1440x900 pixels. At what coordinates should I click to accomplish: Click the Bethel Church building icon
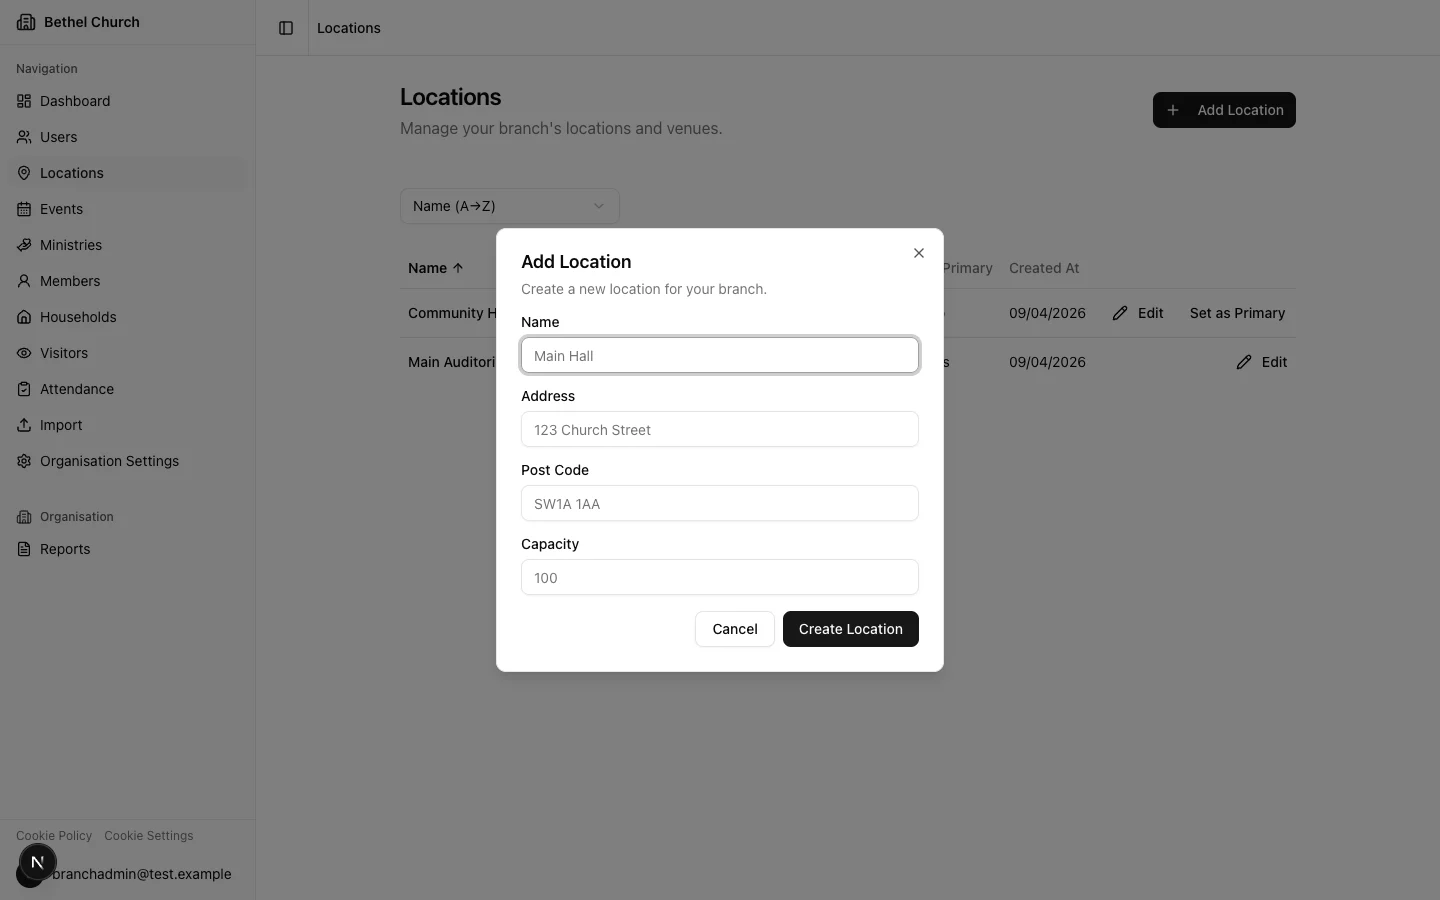(26, 22)
